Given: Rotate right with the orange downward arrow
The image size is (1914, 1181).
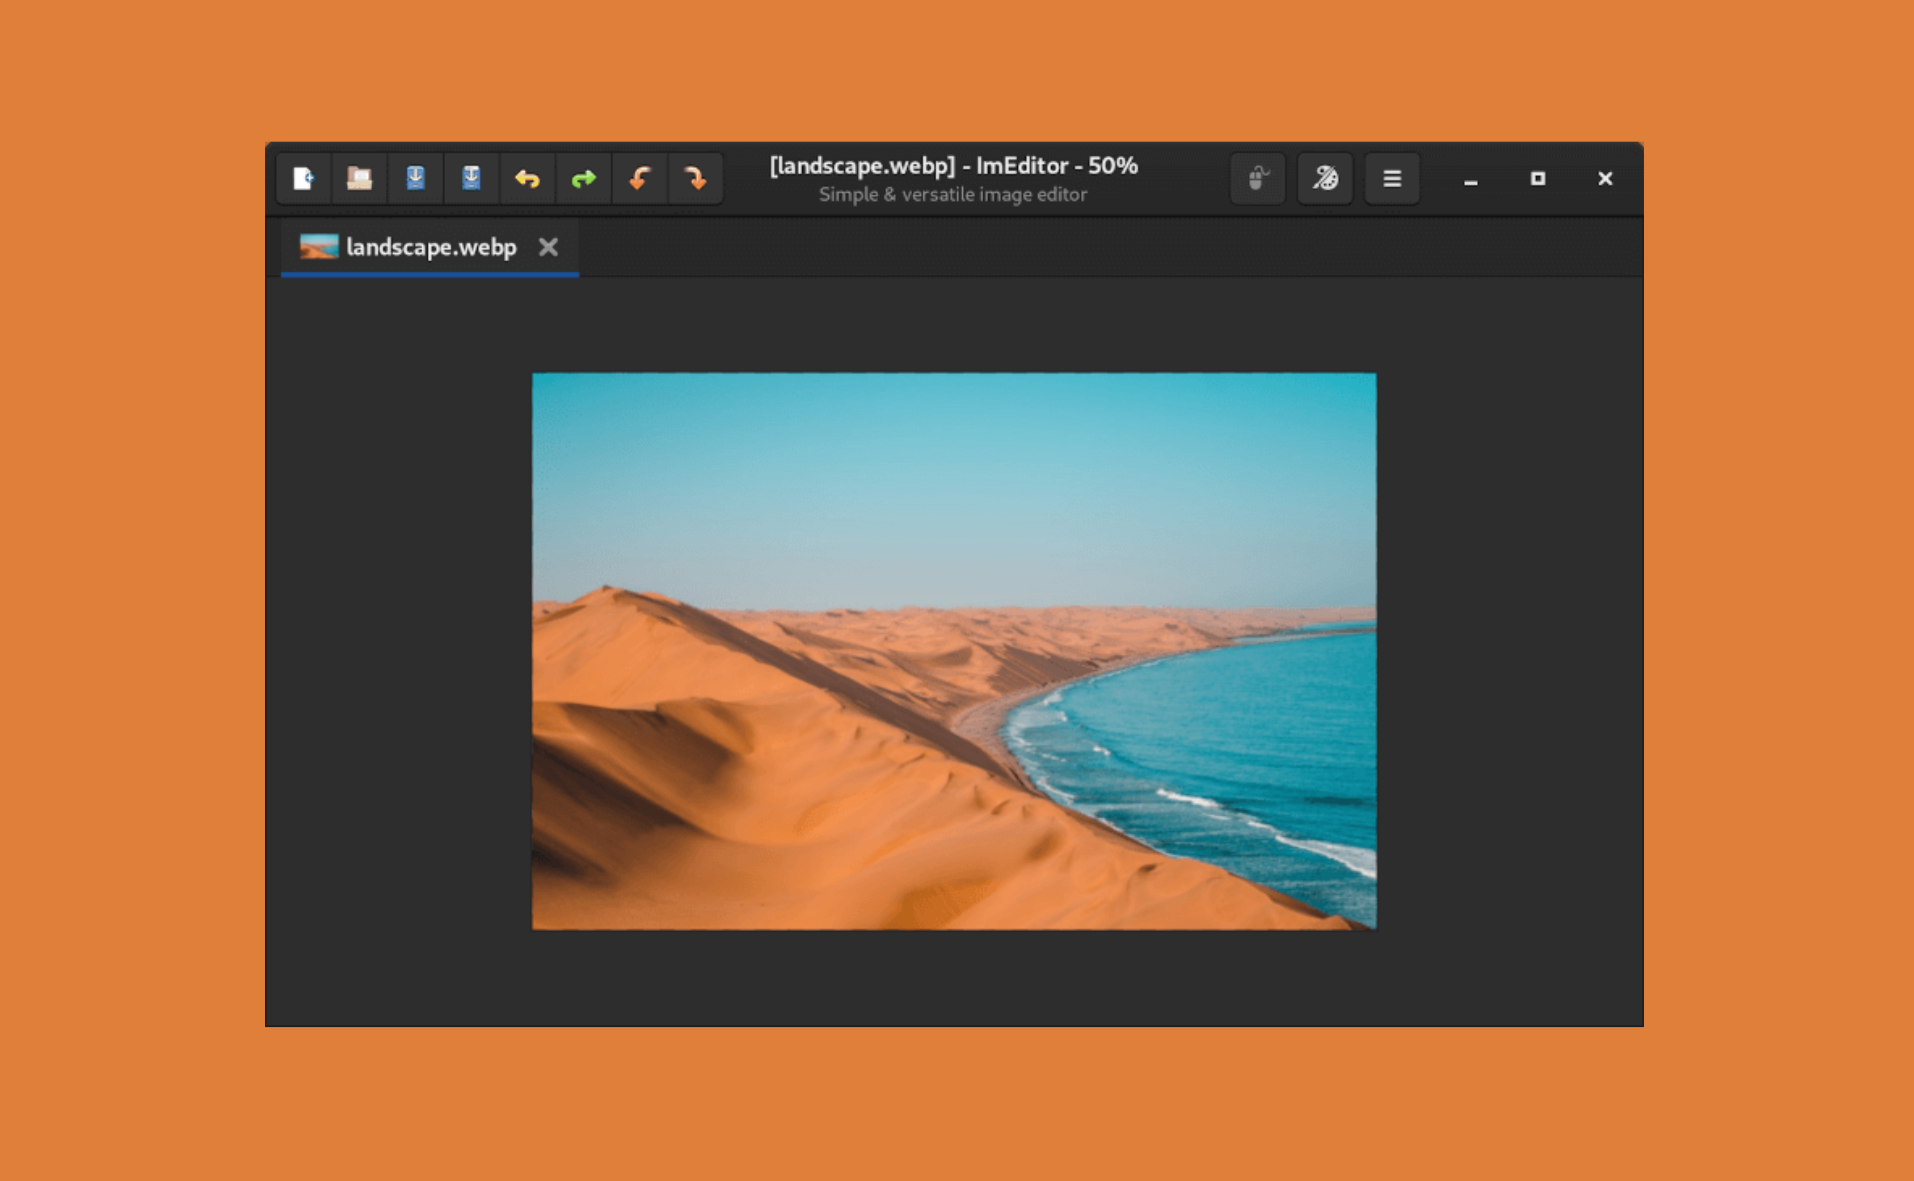Looking at the screenshot, I should point(695,179).
